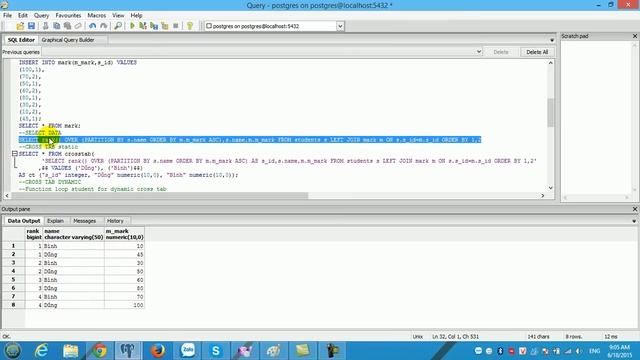This screenshot has width=640, height=360.
Task: Click the editor scroll up arrow
Action: click(551, 63)
